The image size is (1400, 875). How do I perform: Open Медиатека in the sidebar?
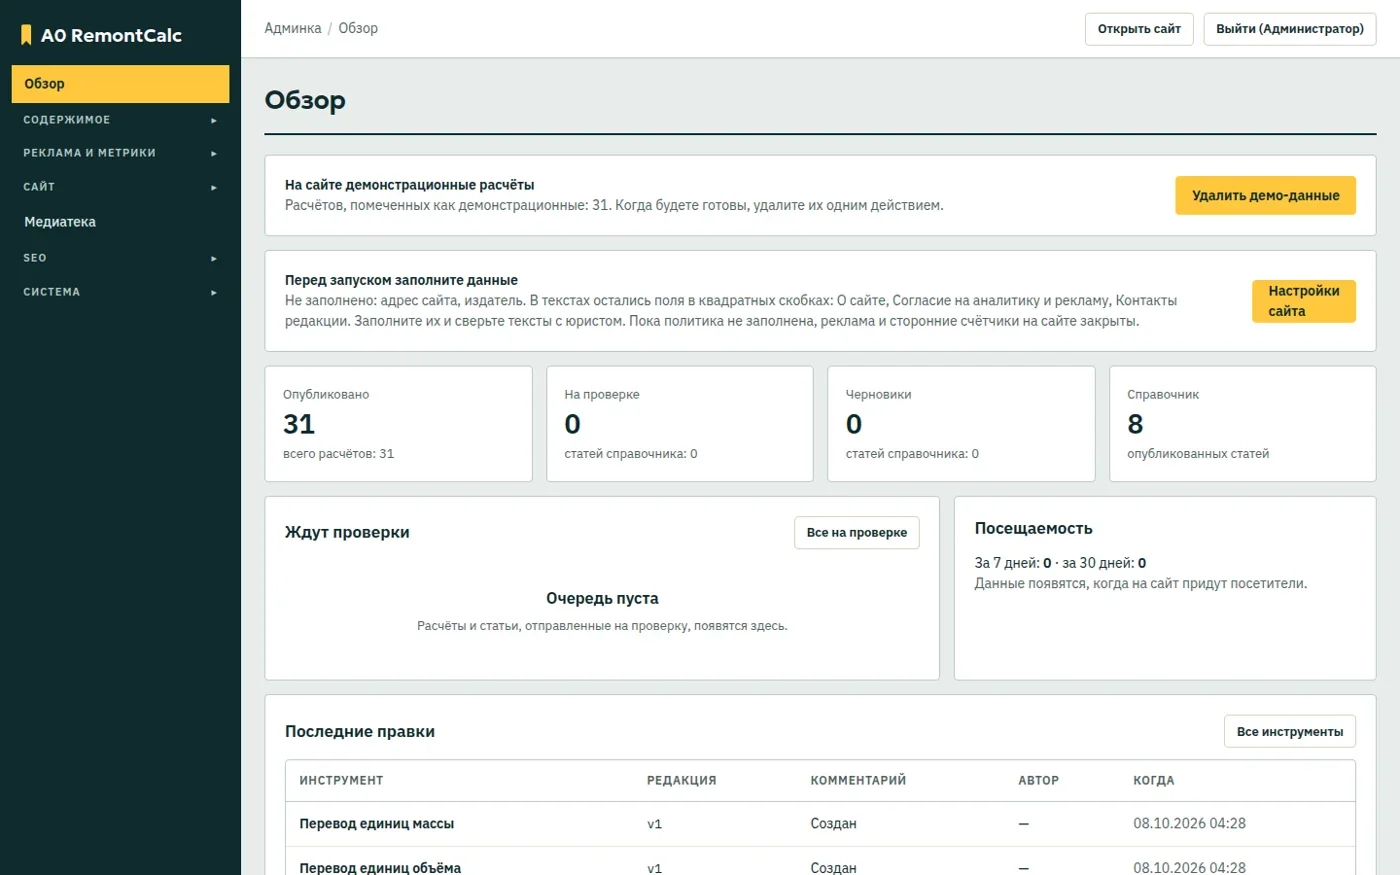[120, 222]
